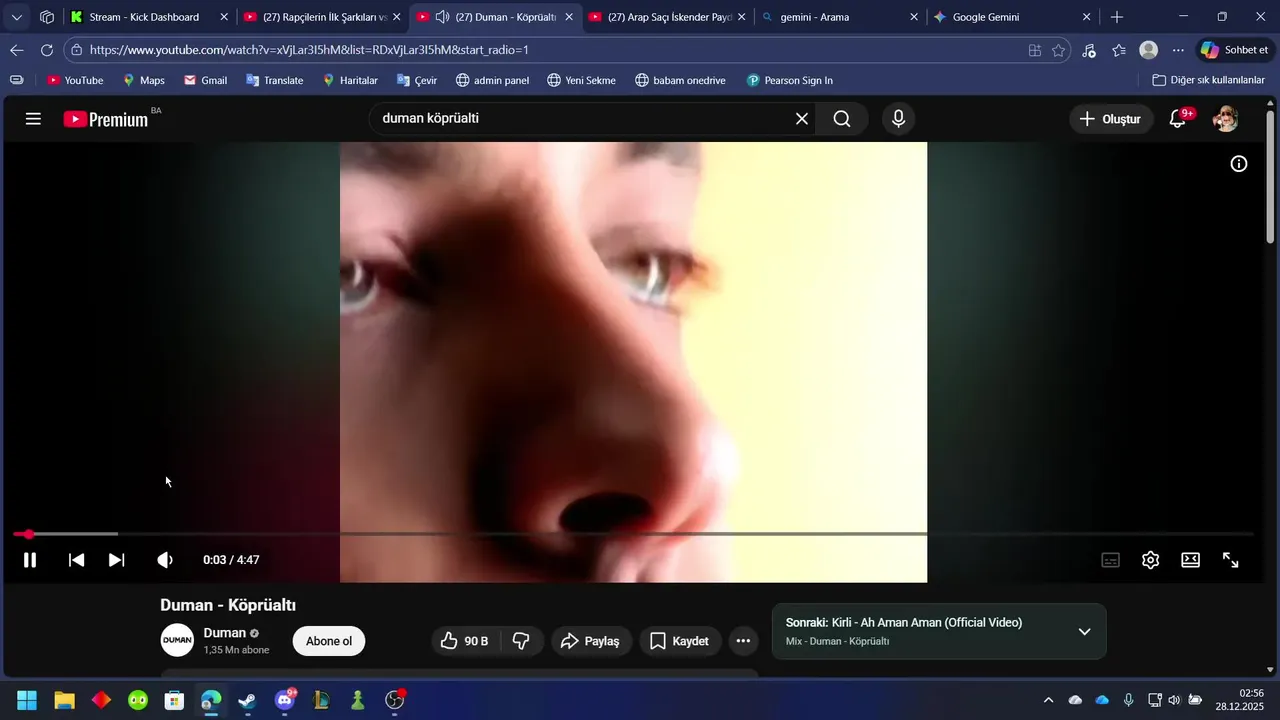Toggle subtitles/closed captions in the player
Image resolution: width=1280 pixels, height=720 pixels.
pyautogui.click(x=1110, y=560)
